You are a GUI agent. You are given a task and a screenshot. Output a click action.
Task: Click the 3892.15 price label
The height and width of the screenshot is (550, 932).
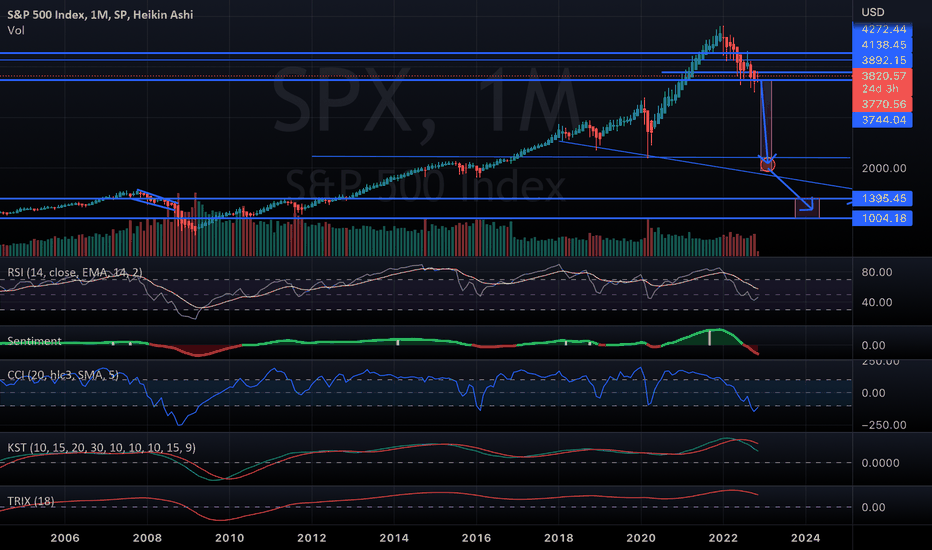tap(883, 60)
